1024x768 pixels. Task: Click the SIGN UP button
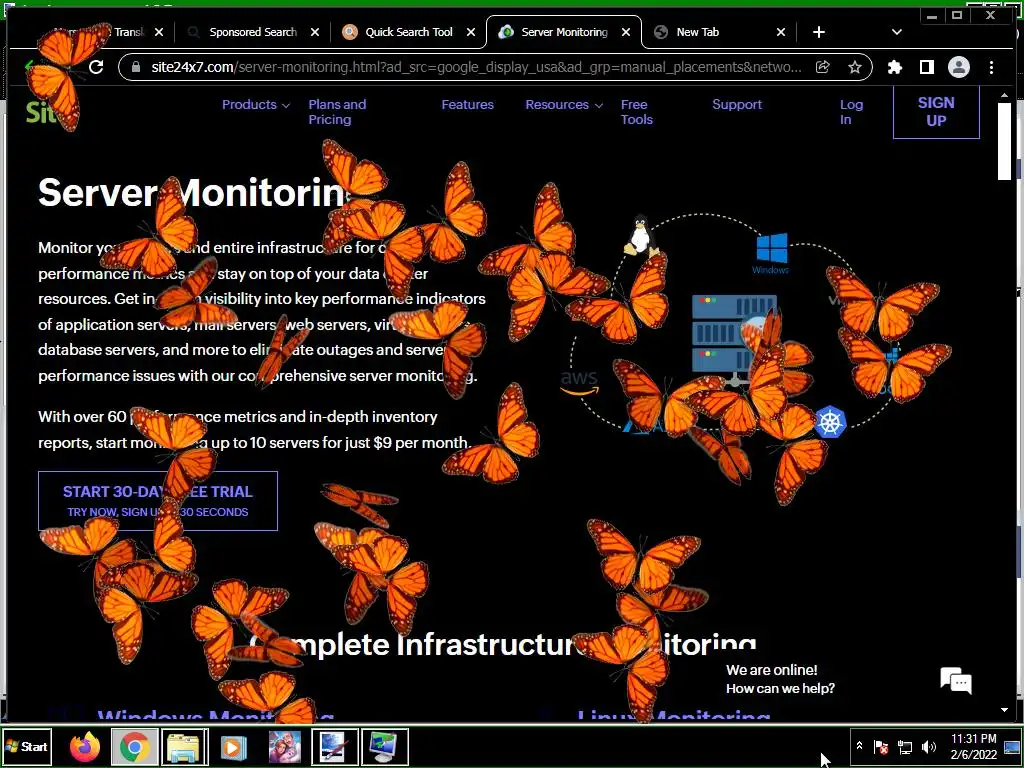(x=936, y=112)
